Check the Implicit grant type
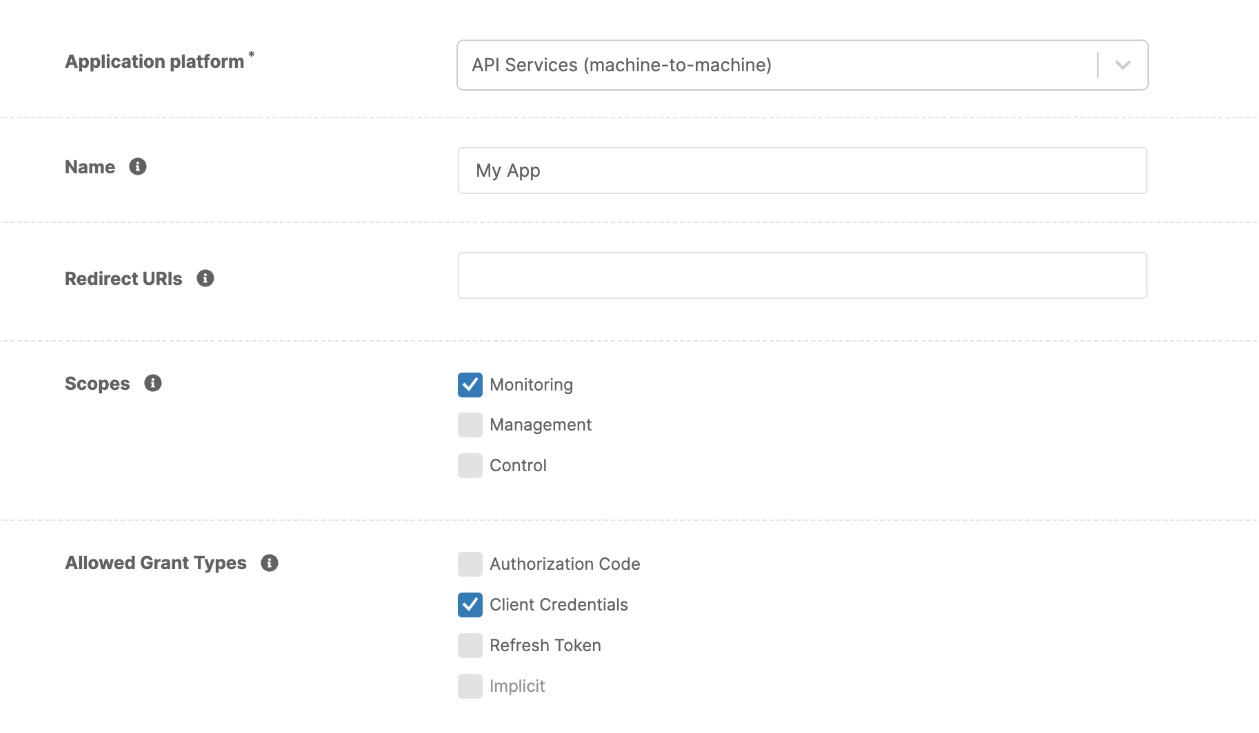Image resolution: width=1259 pixels, height=733 pixels. click(470, 685)
